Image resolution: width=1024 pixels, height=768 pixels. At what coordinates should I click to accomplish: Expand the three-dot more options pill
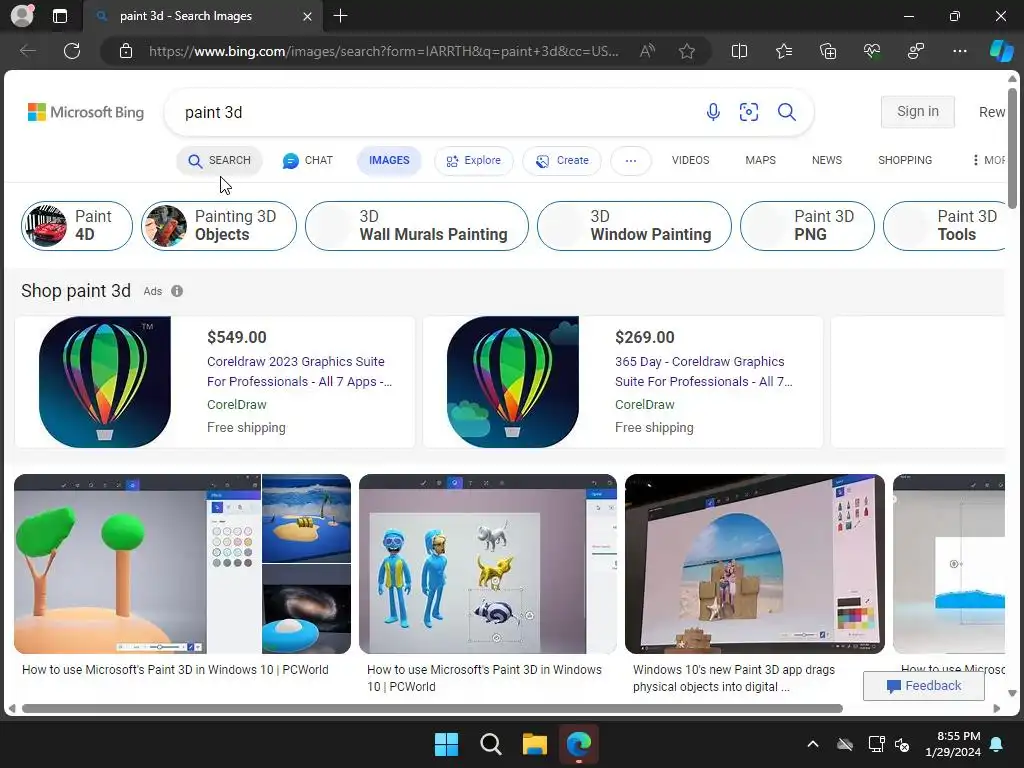click(630, 161)
